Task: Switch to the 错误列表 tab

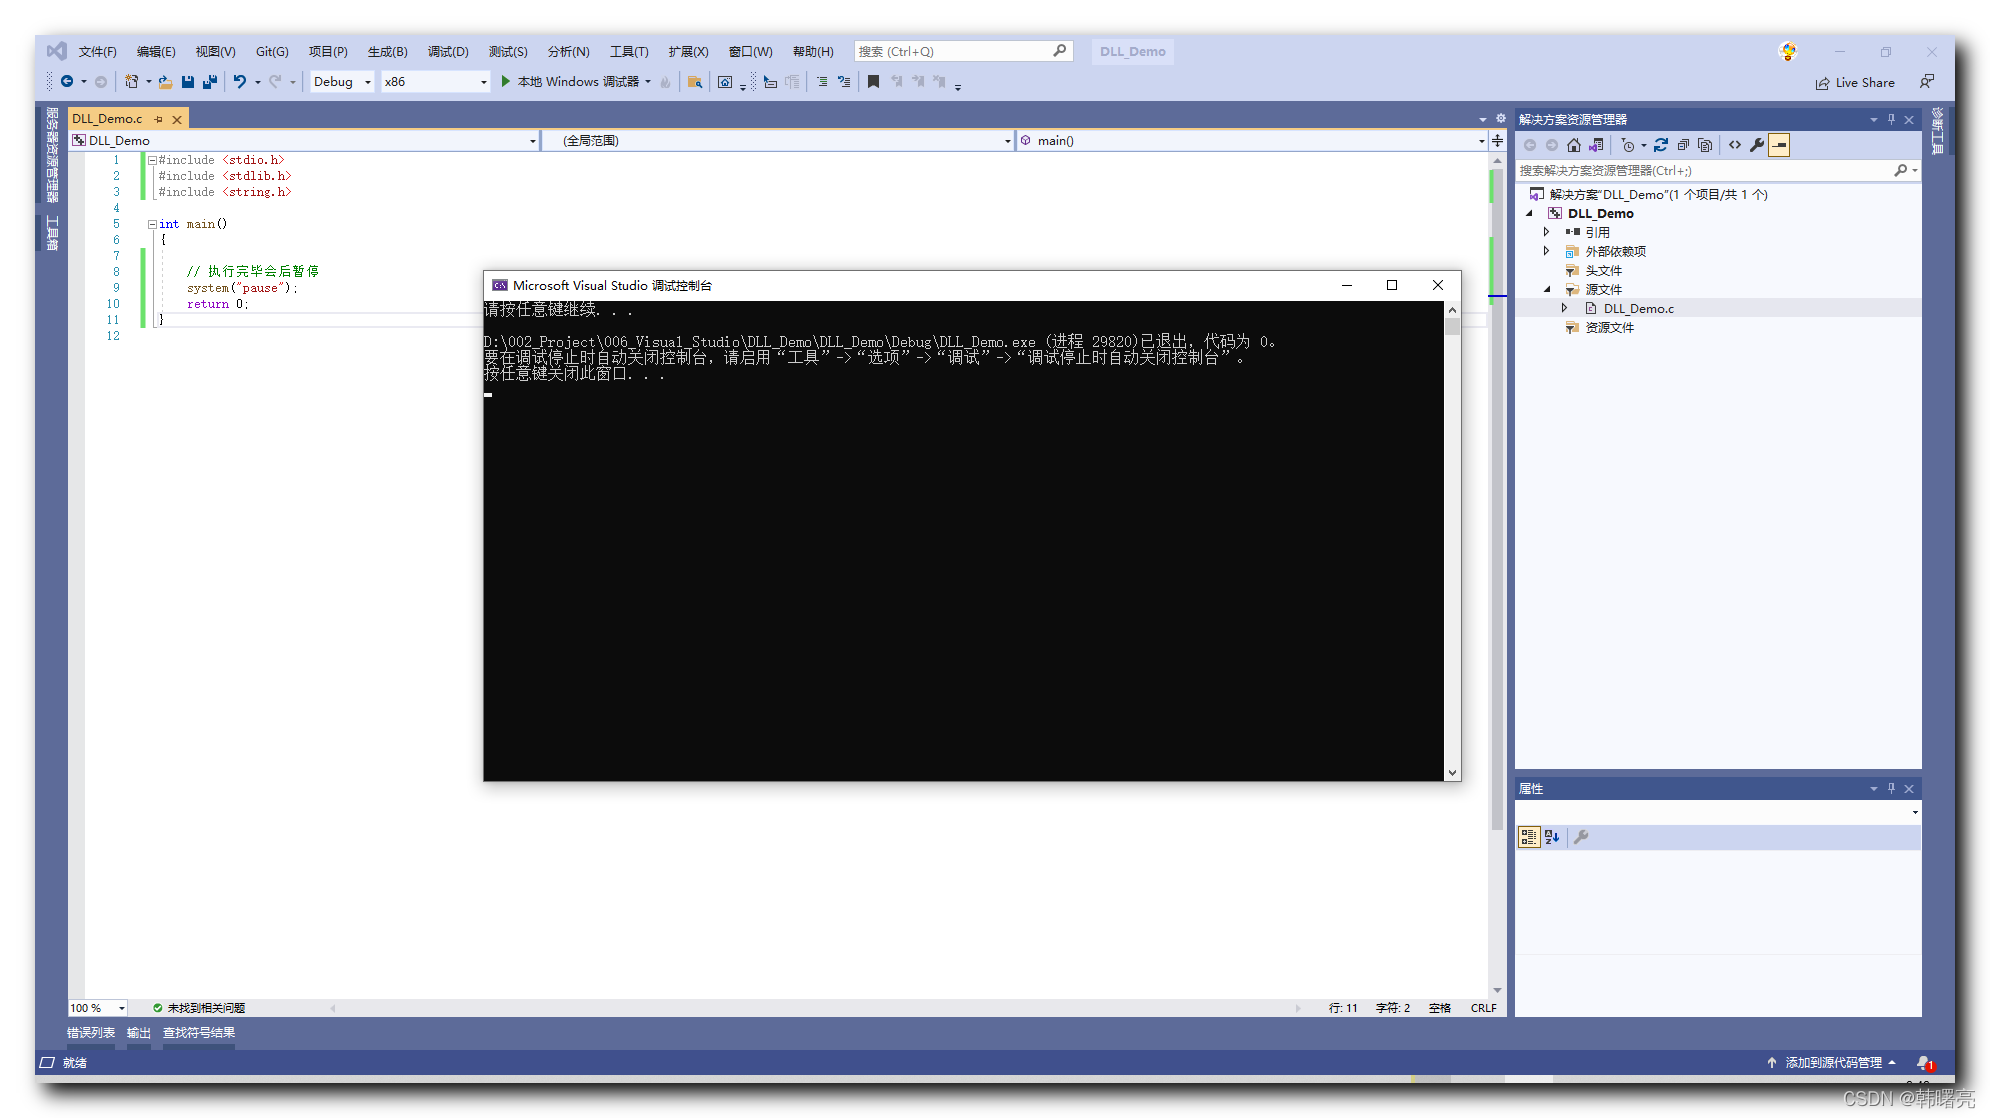Action: point(91,1033)
